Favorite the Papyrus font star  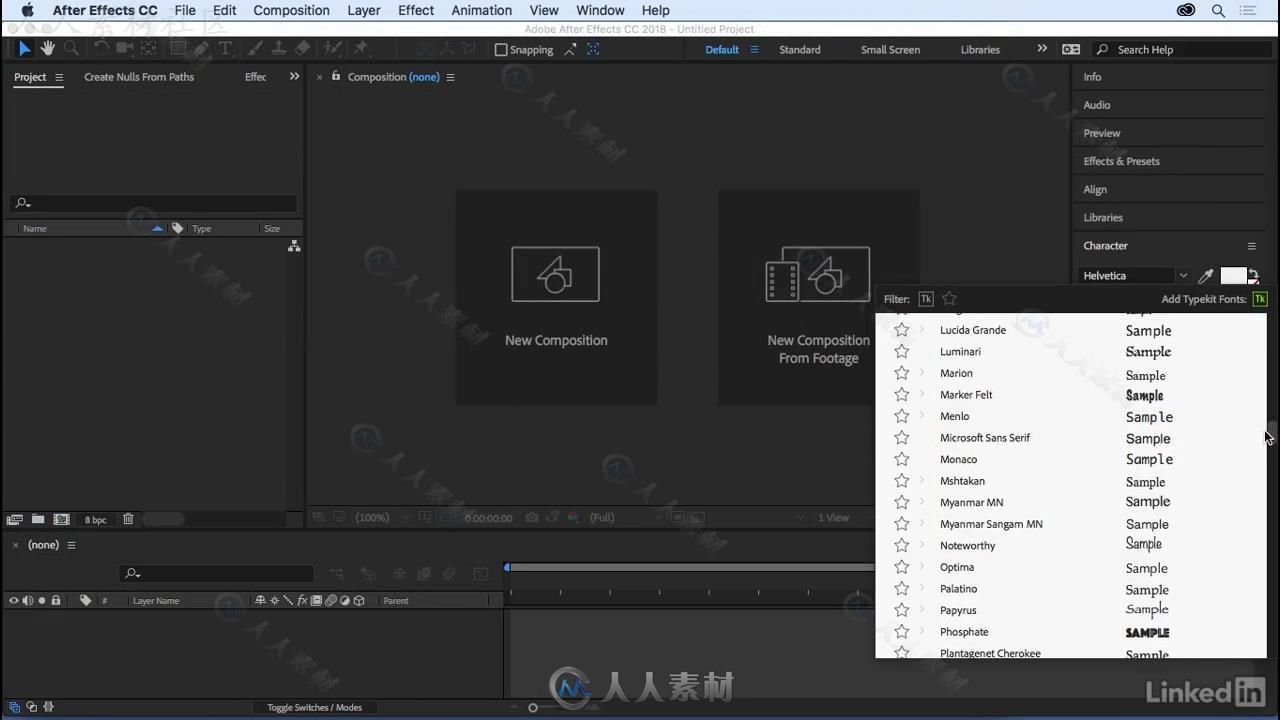point(902,610)
